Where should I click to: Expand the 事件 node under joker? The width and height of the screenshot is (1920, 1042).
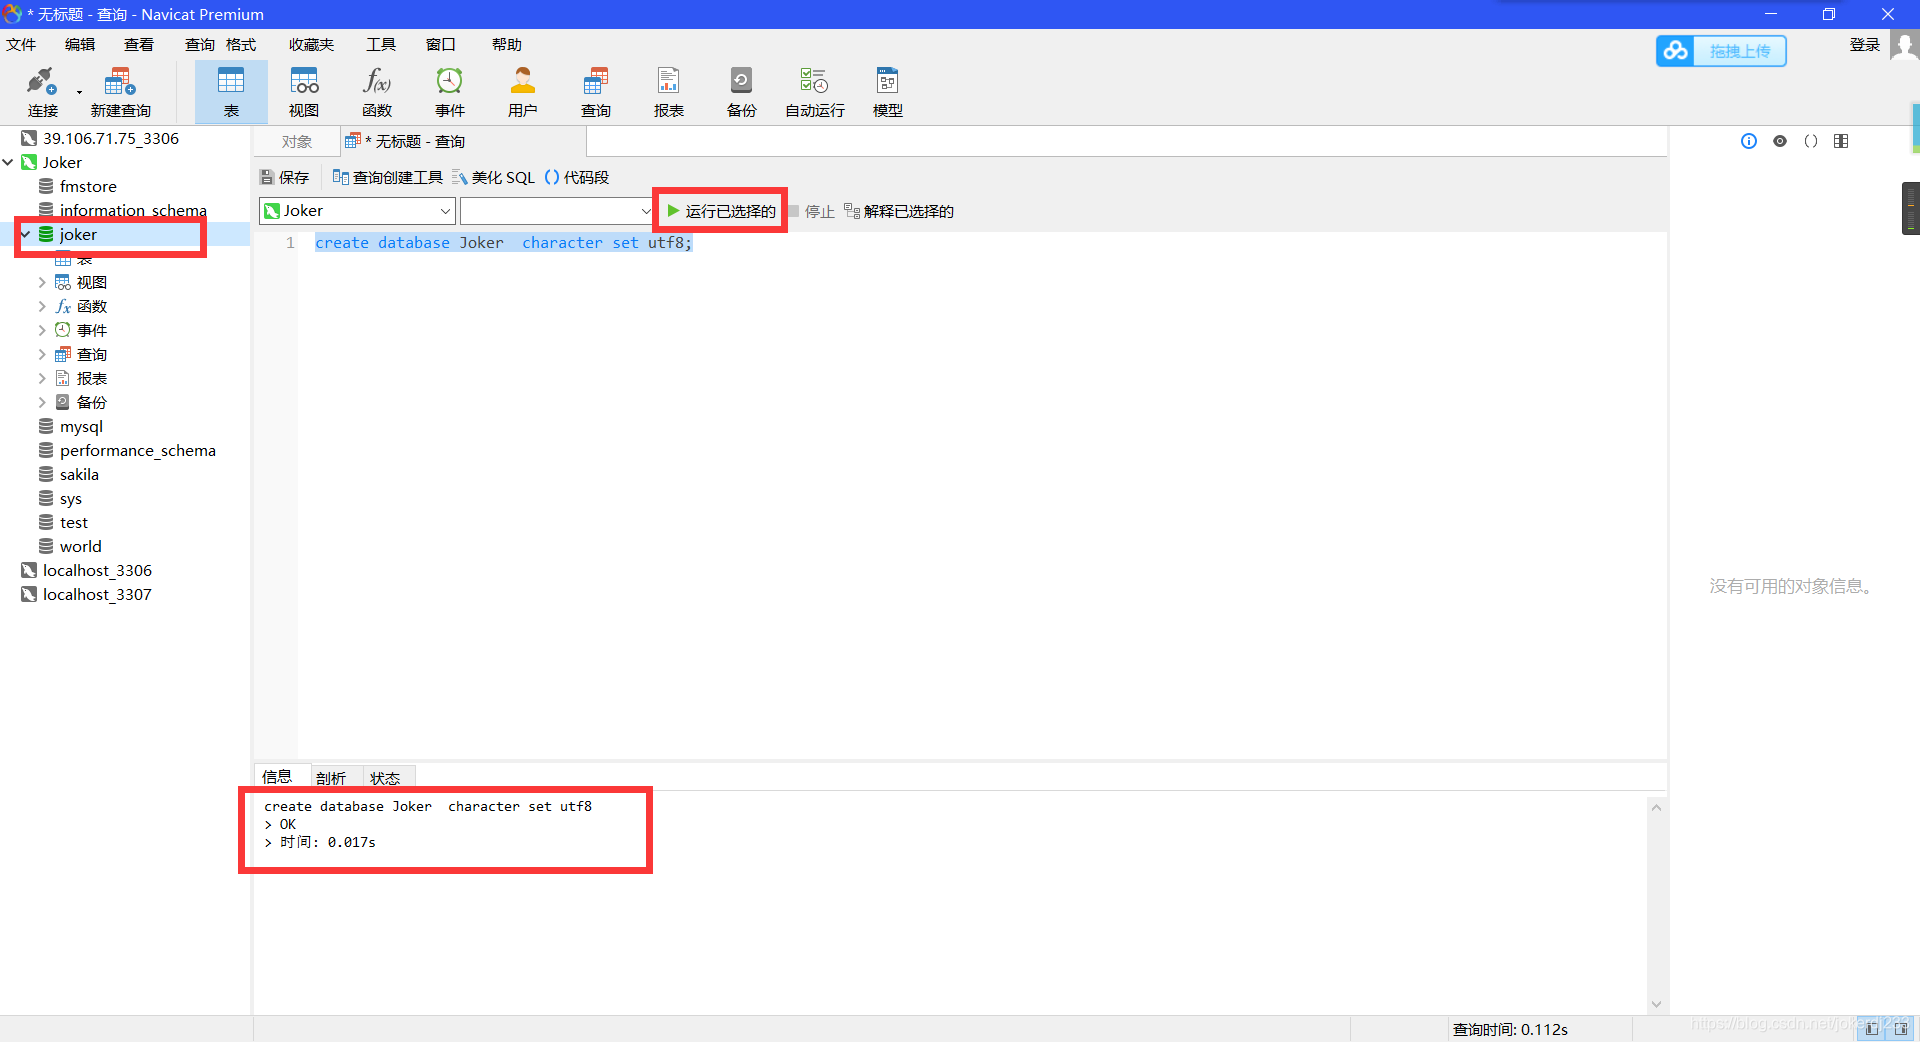pos(42,331)
